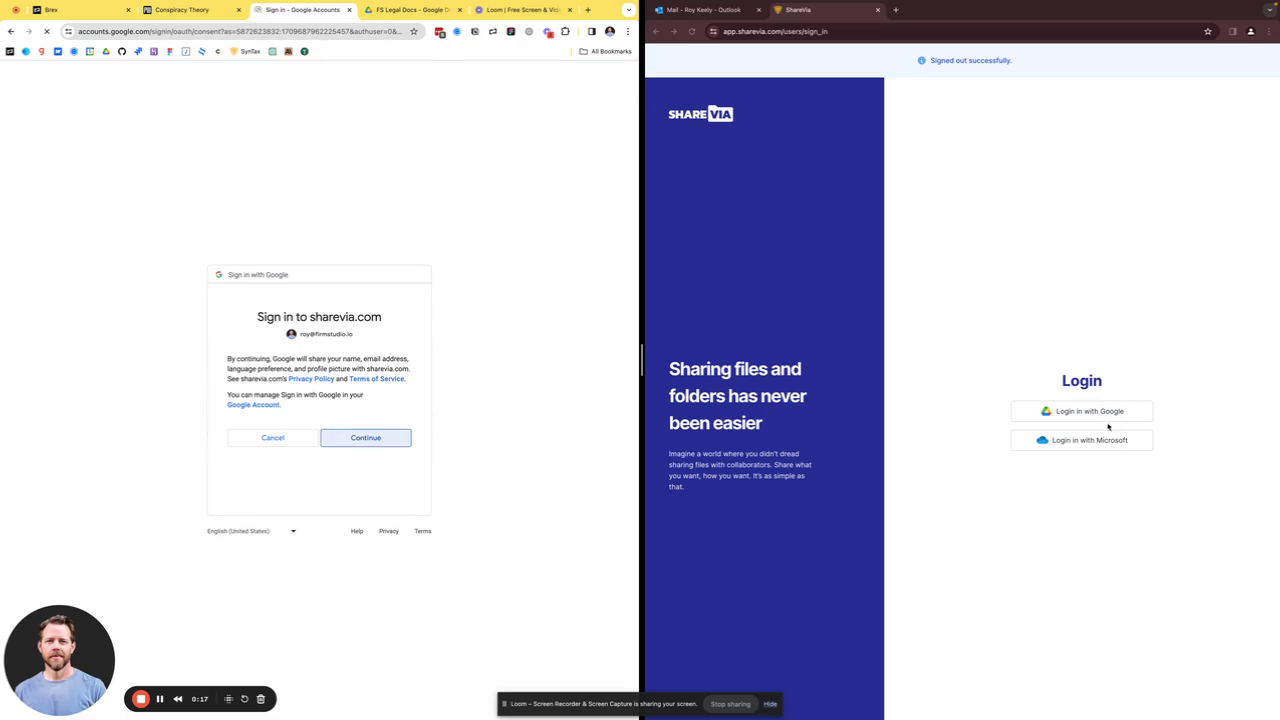Close the Brex tab

tap(128, 10)
